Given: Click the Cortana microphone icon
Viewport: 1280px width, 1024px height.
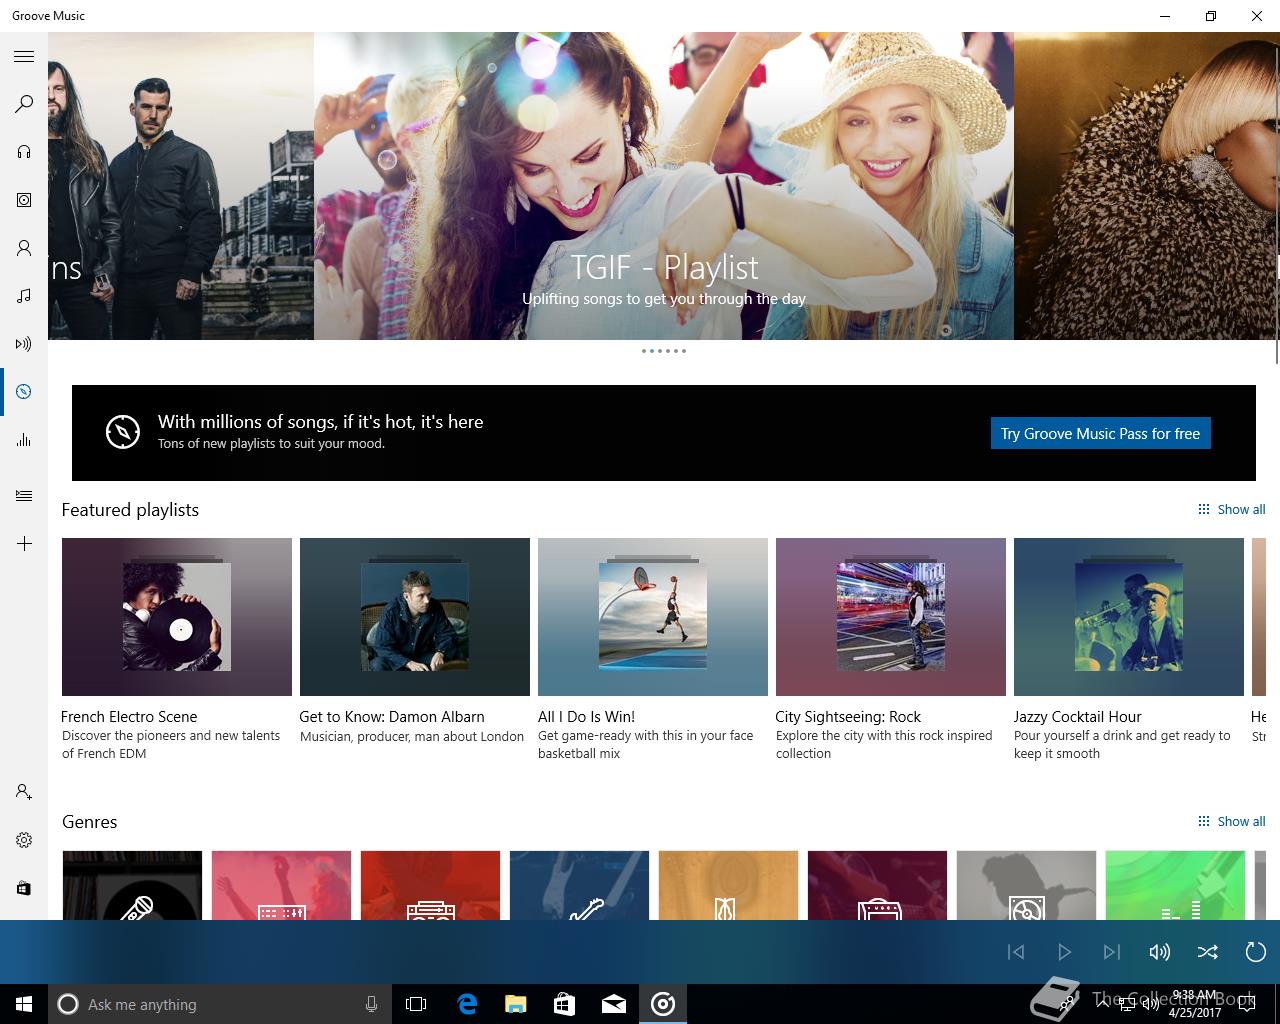Looking at the screenshot, I should coord(371,1004).
